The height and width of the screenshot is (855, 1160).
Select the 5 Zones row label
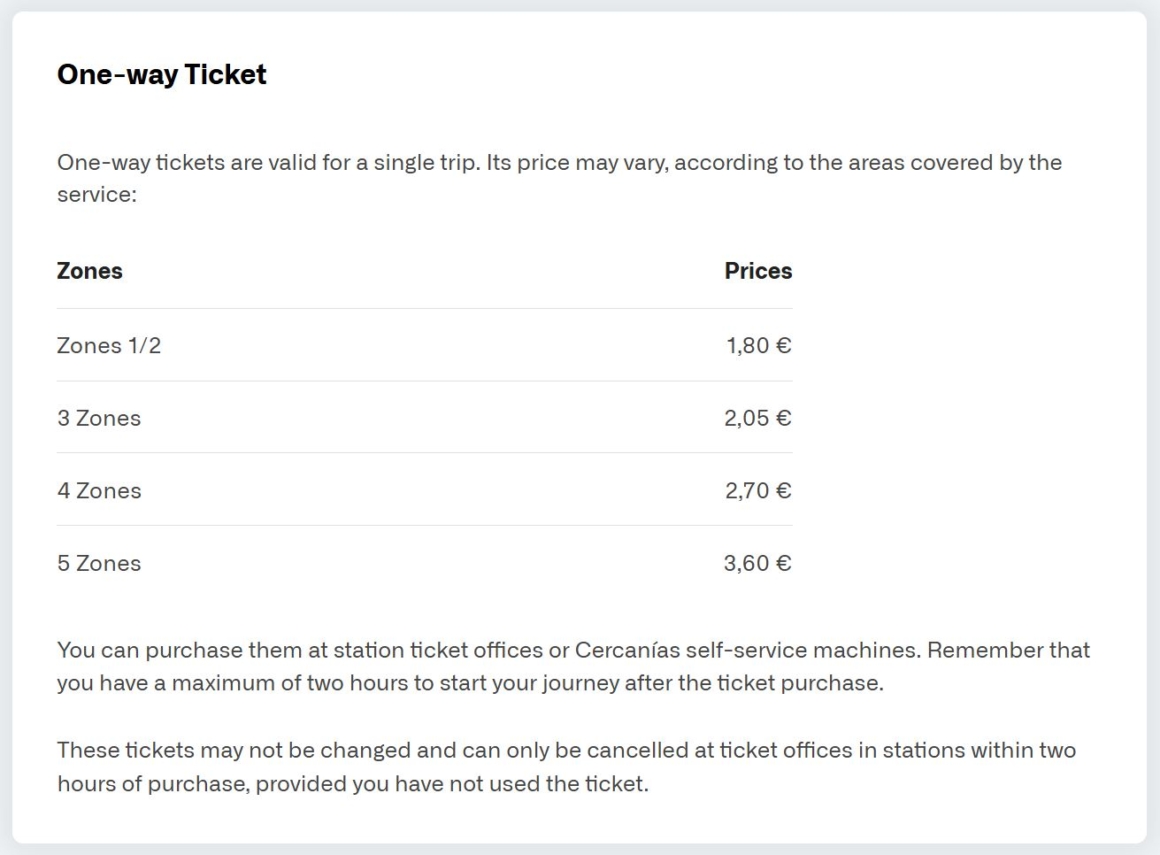(99, 563)
